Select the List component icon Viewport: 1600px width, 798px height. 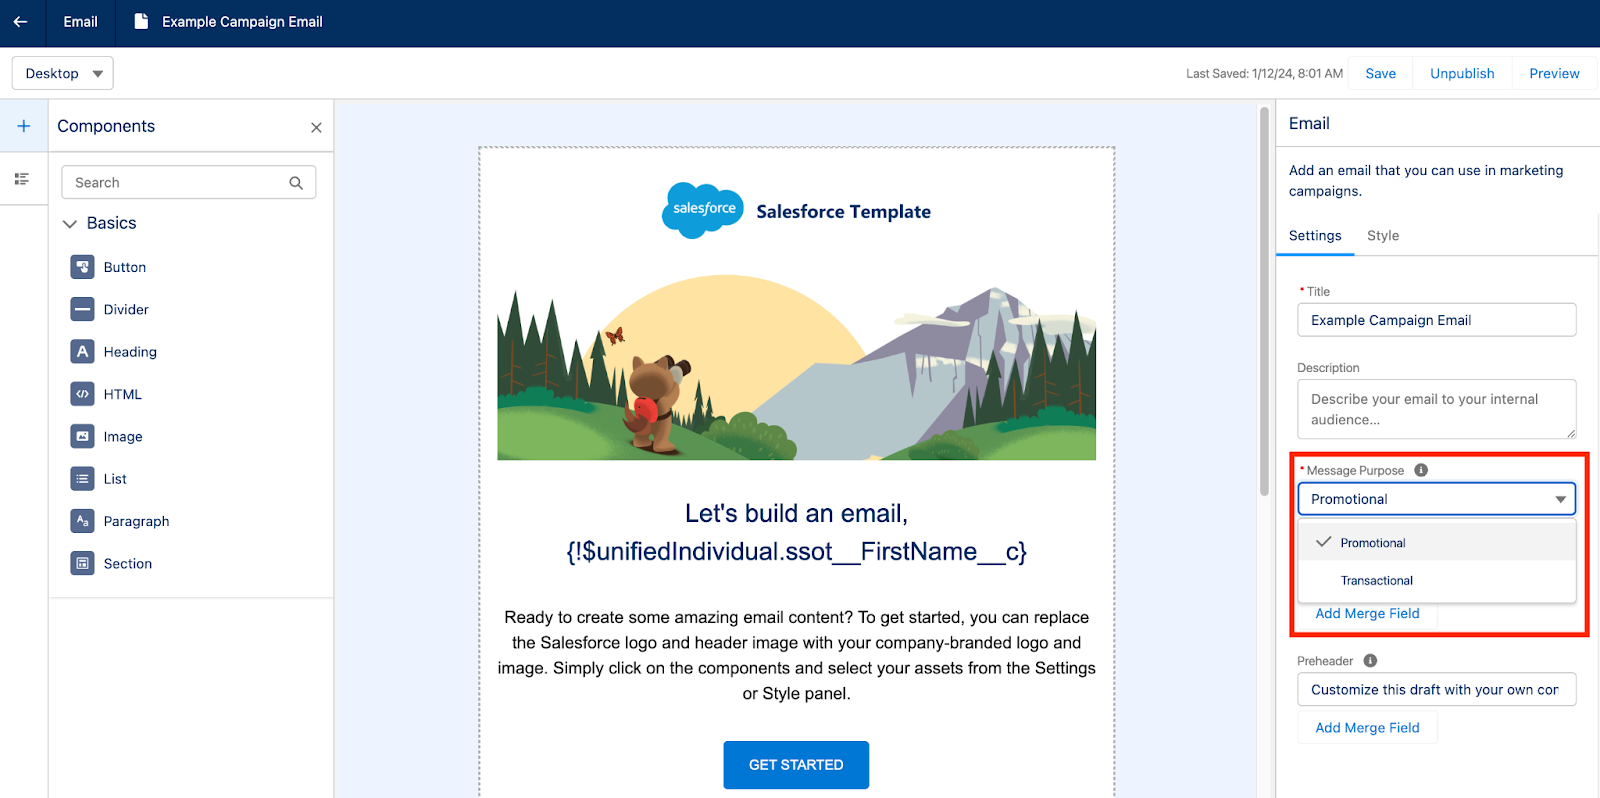click(82, 479)
